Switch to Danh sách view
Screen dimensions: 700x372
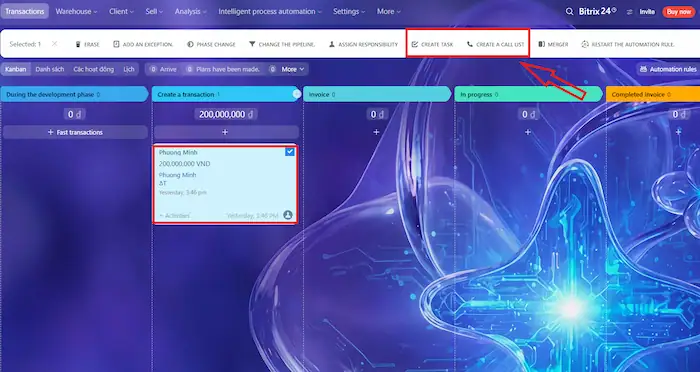coord(50,69)
